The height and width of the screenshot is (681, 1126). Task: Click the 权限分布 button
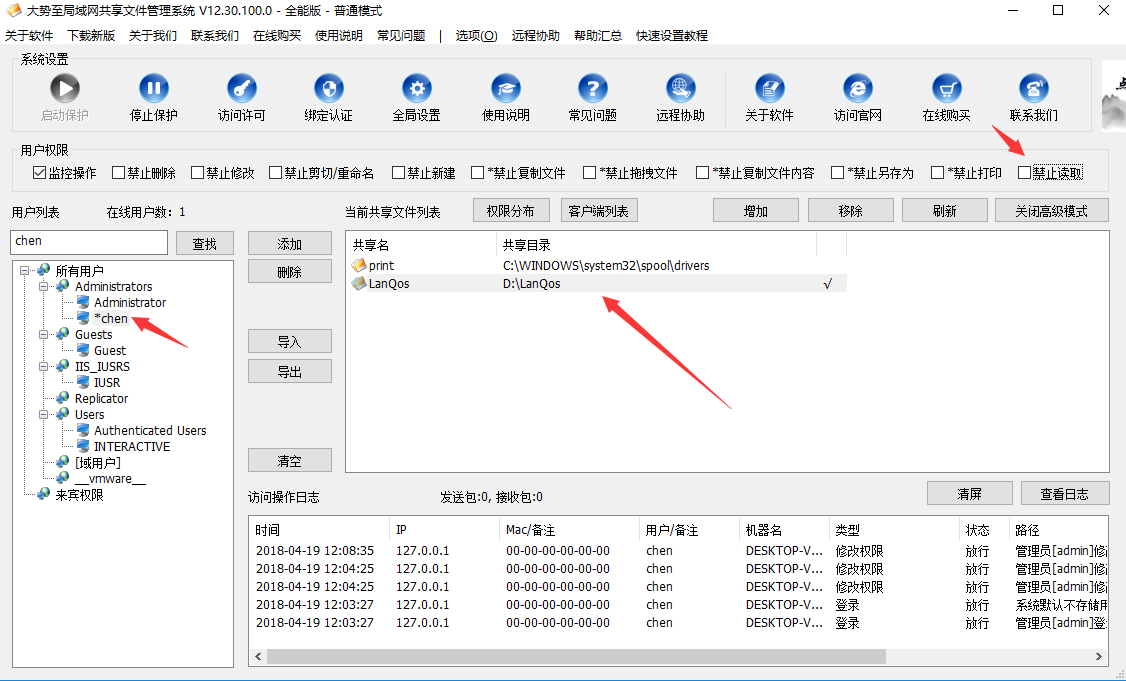pyautogui.click(x=510, y=211)
